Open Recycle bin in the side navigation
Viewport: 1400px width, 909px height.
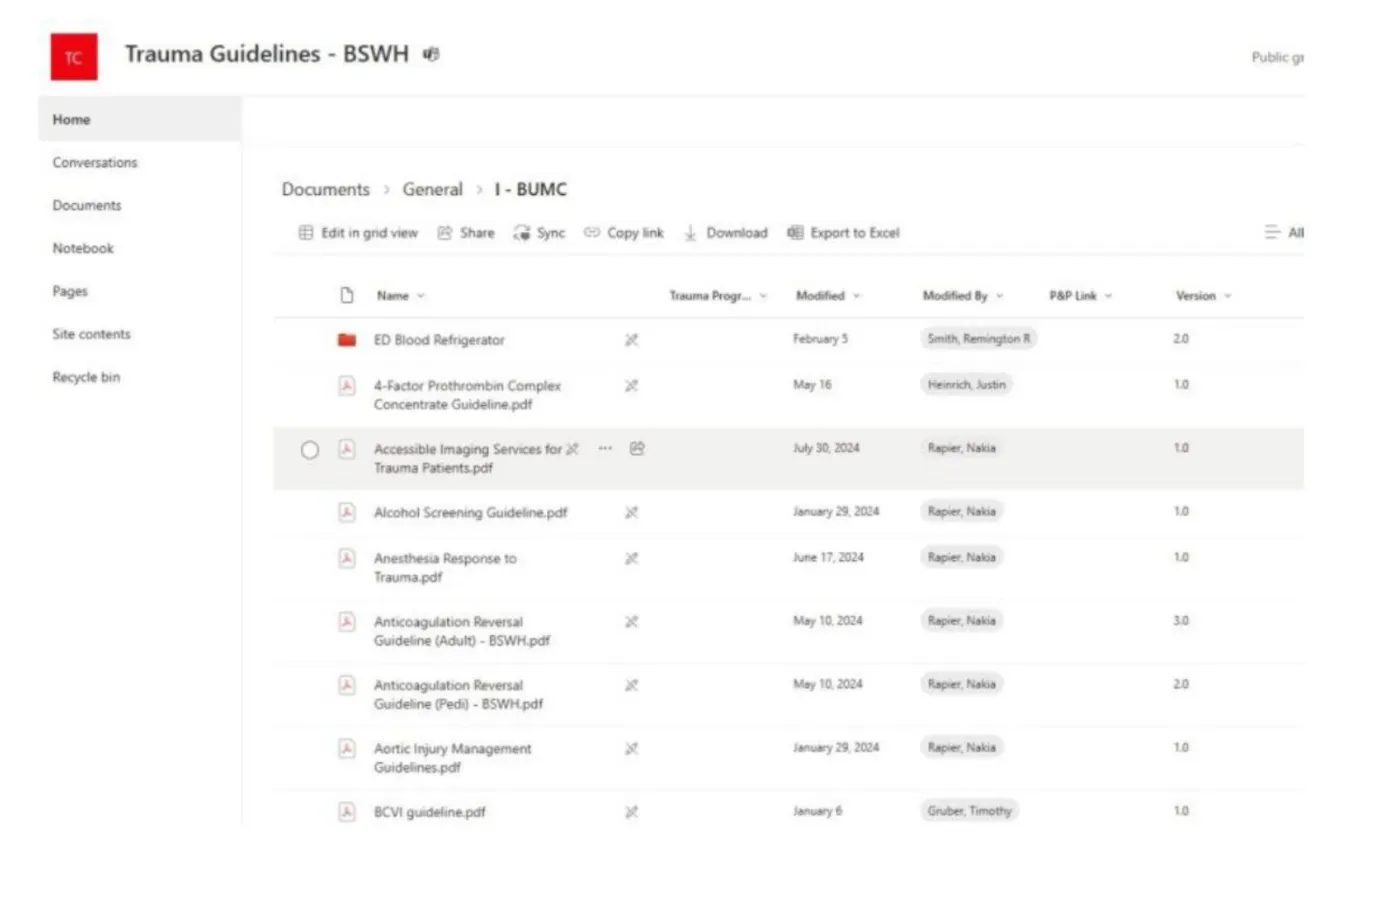pyautogui.click(x=86, y=377)
